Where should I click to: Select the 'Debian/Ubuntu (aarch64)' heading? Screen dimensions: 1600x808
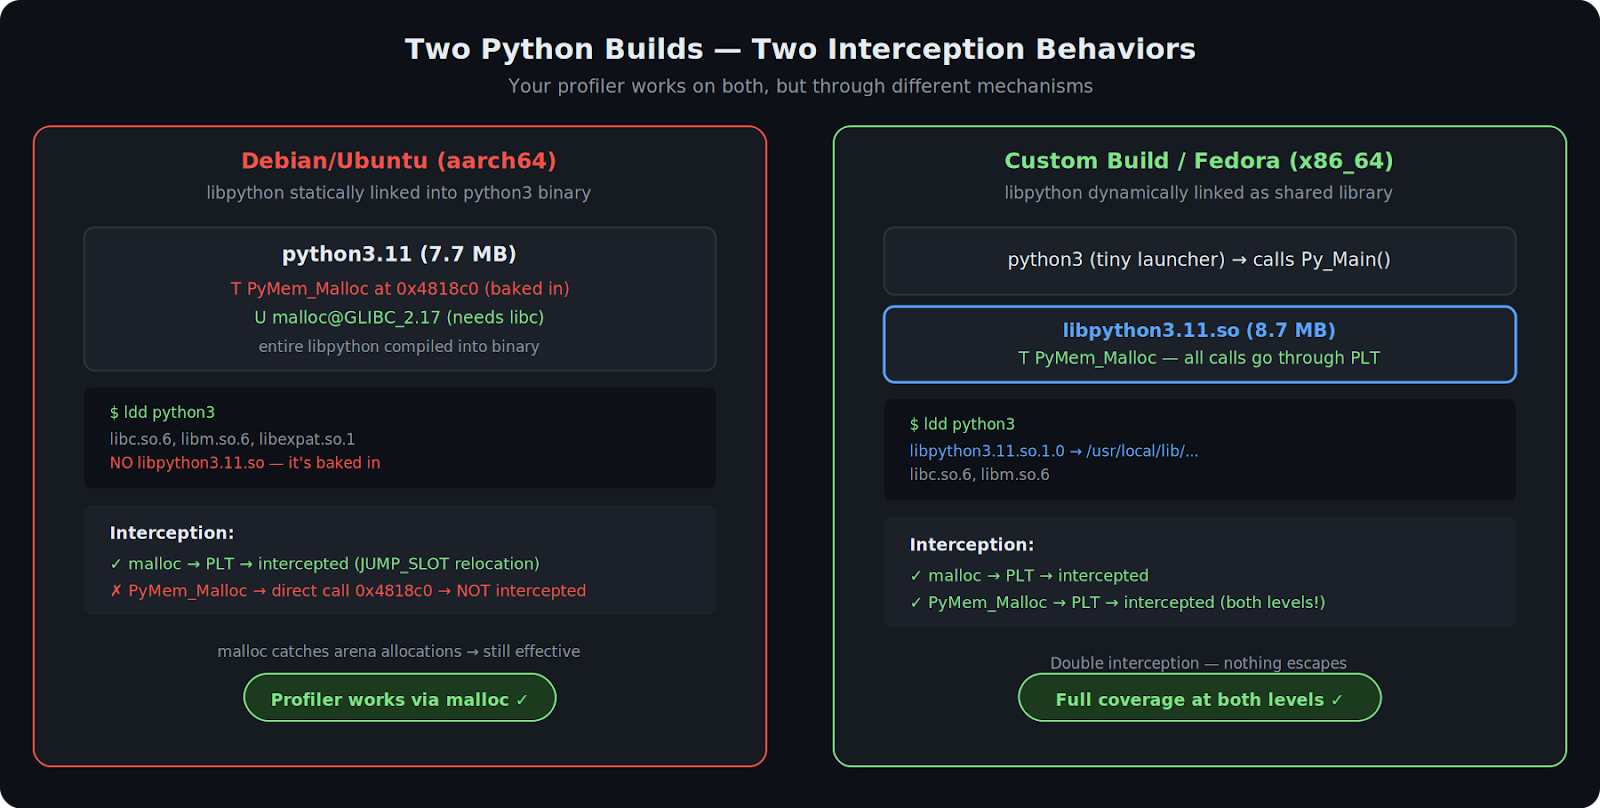pos(399,161)
